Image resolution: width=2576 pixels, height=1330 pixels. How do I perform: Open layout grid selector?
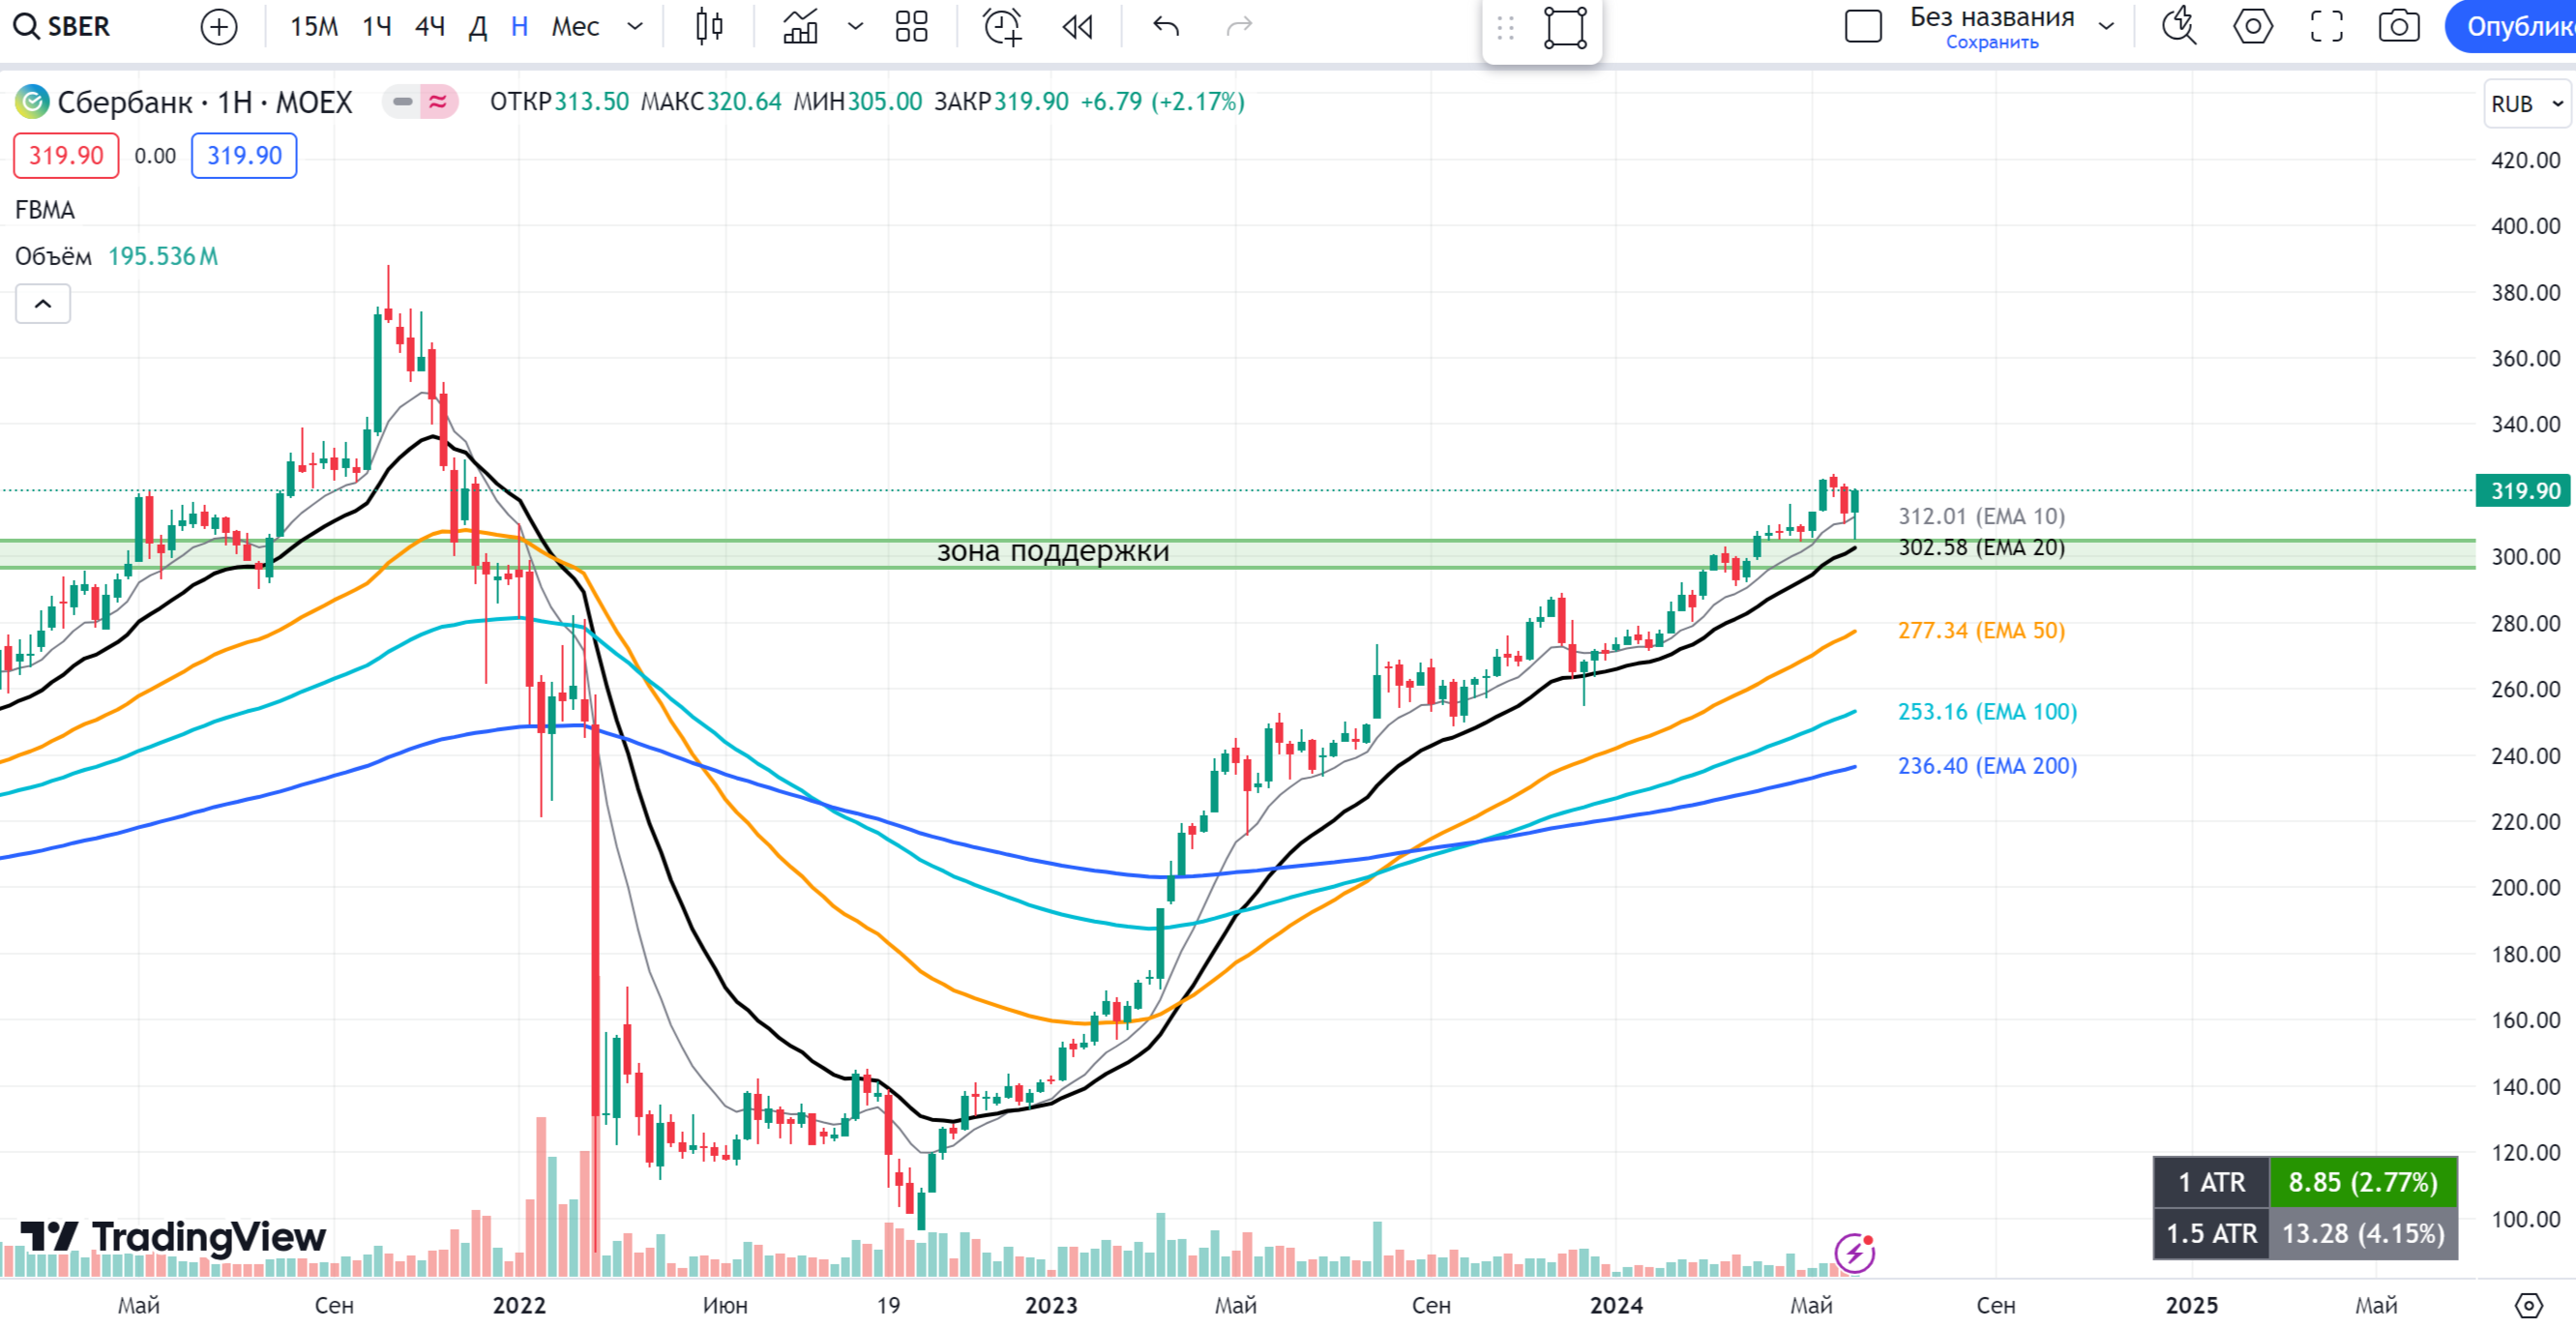(911, 26)
